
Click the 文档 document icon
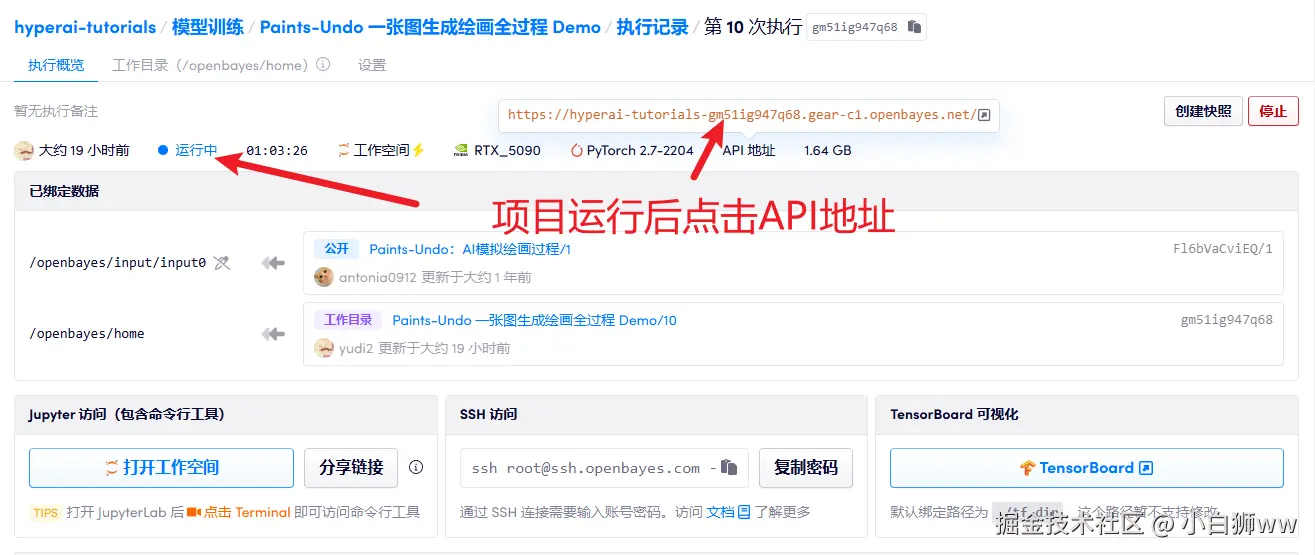coord(744,512)
